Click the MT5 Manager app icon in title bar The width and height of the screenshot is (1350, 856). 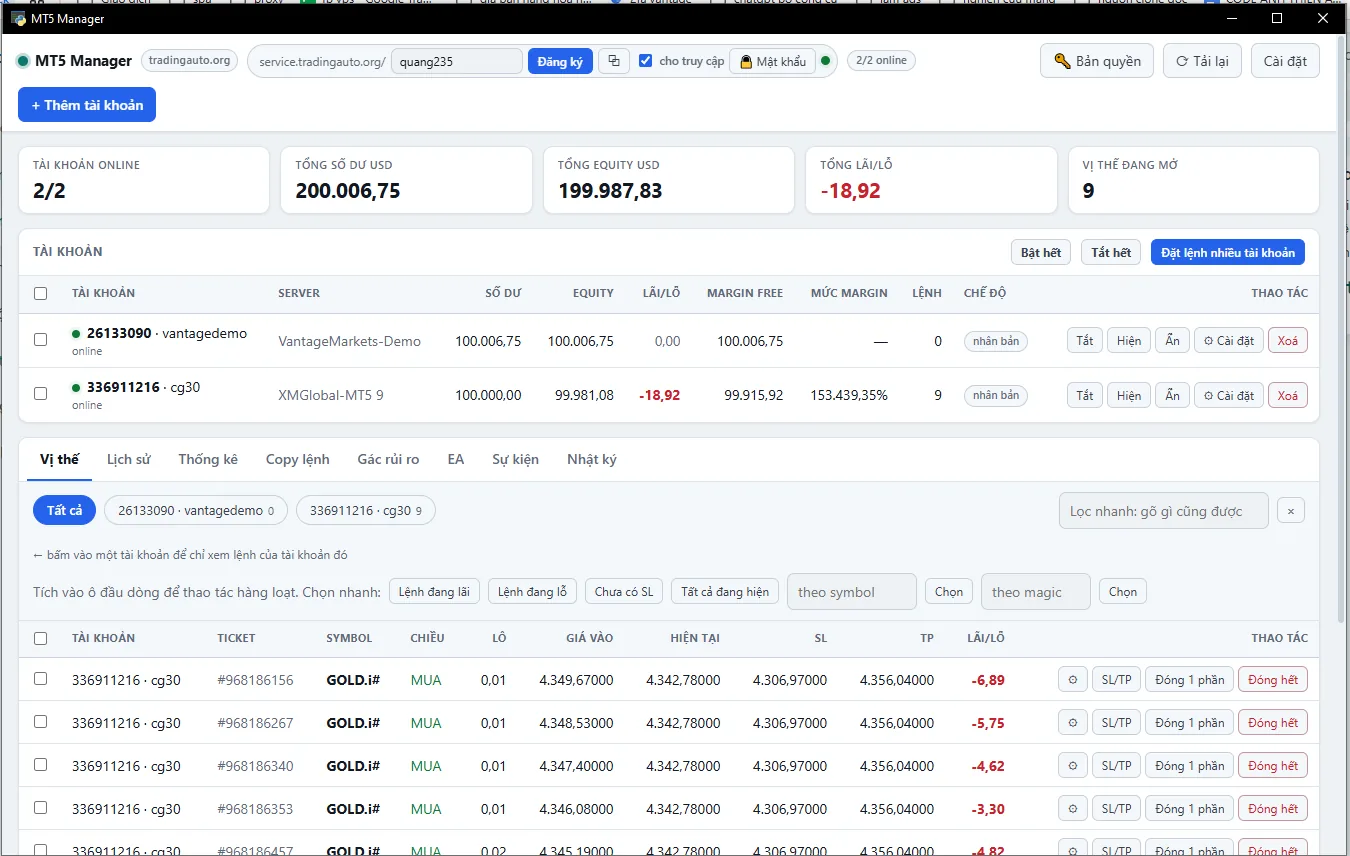point(18,19)
